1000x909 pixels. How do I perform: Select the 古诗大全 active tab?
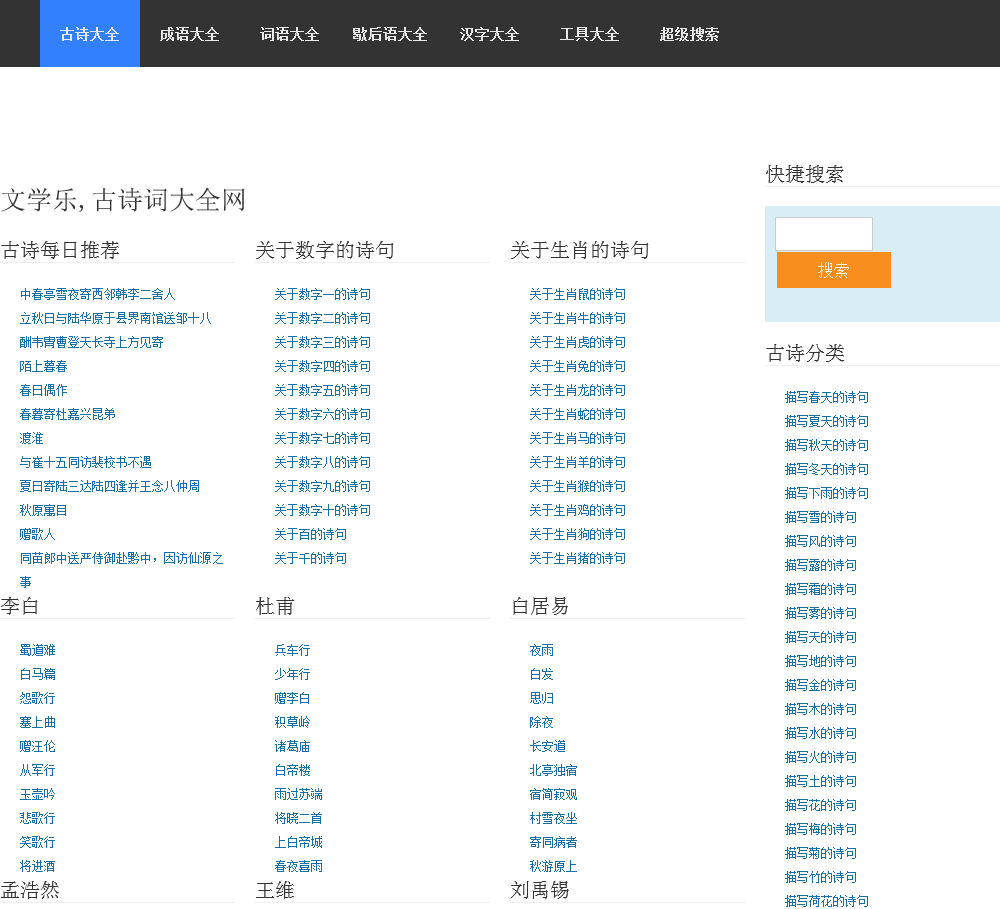[90, 34]
